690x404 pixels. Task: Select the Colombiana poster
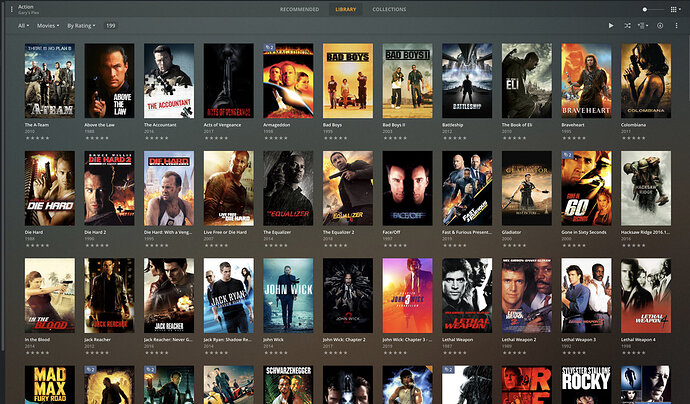[646, 81]
